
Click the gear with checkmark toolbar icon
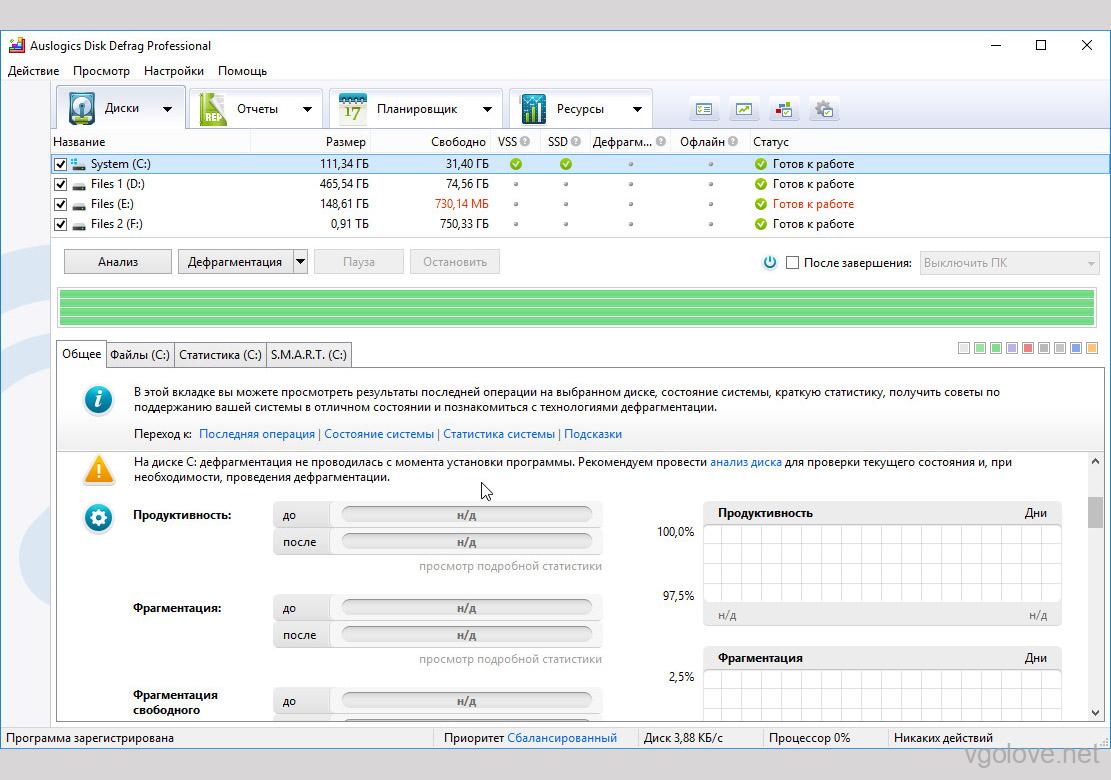(824, 109)
